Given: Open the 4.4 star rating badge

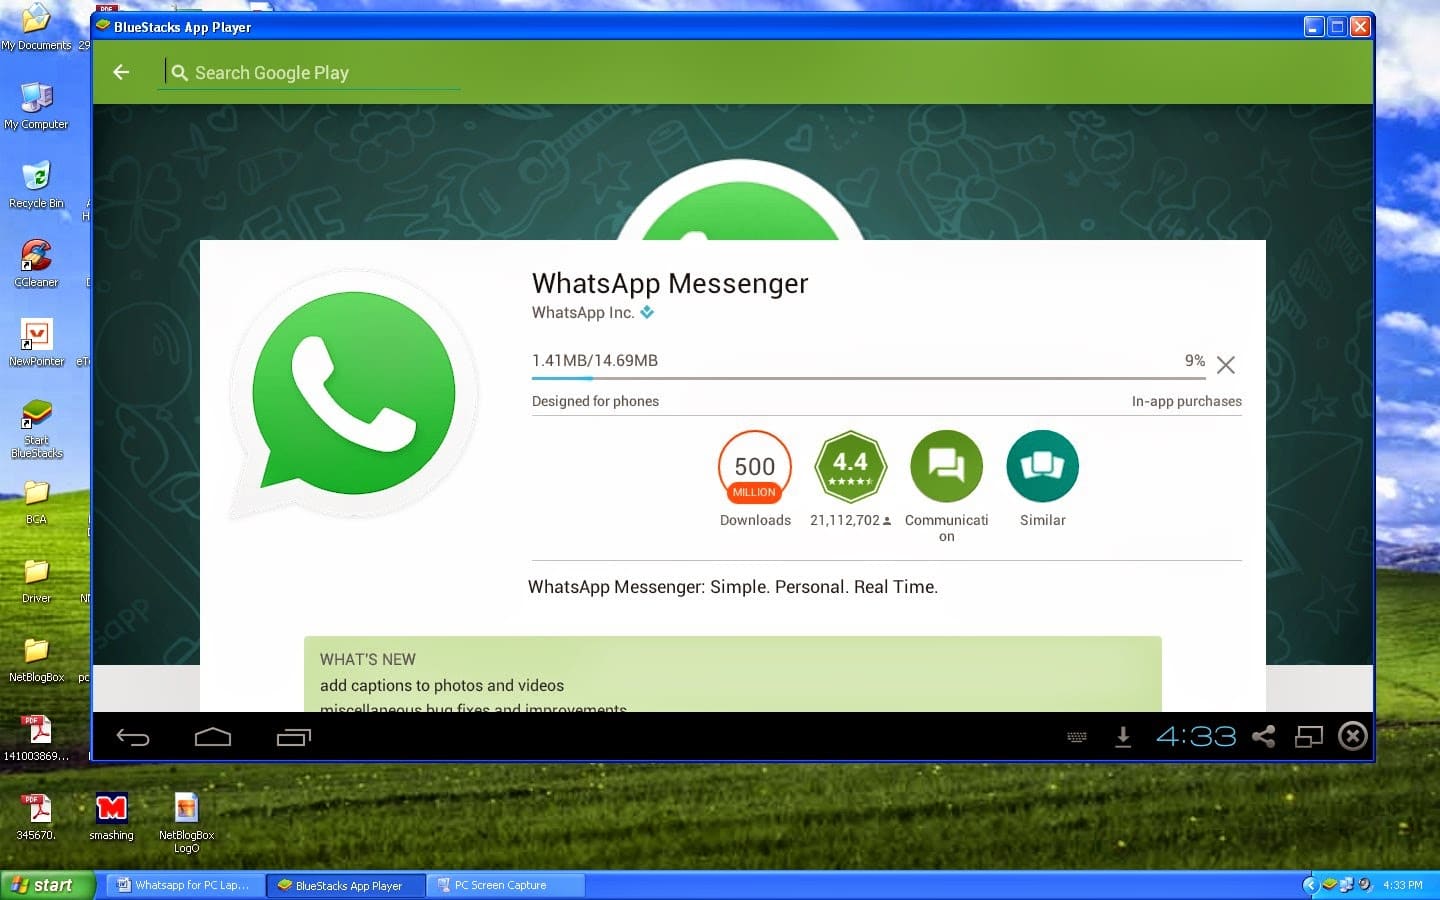Looking at the screenshot, I should [x=850, y=466].
